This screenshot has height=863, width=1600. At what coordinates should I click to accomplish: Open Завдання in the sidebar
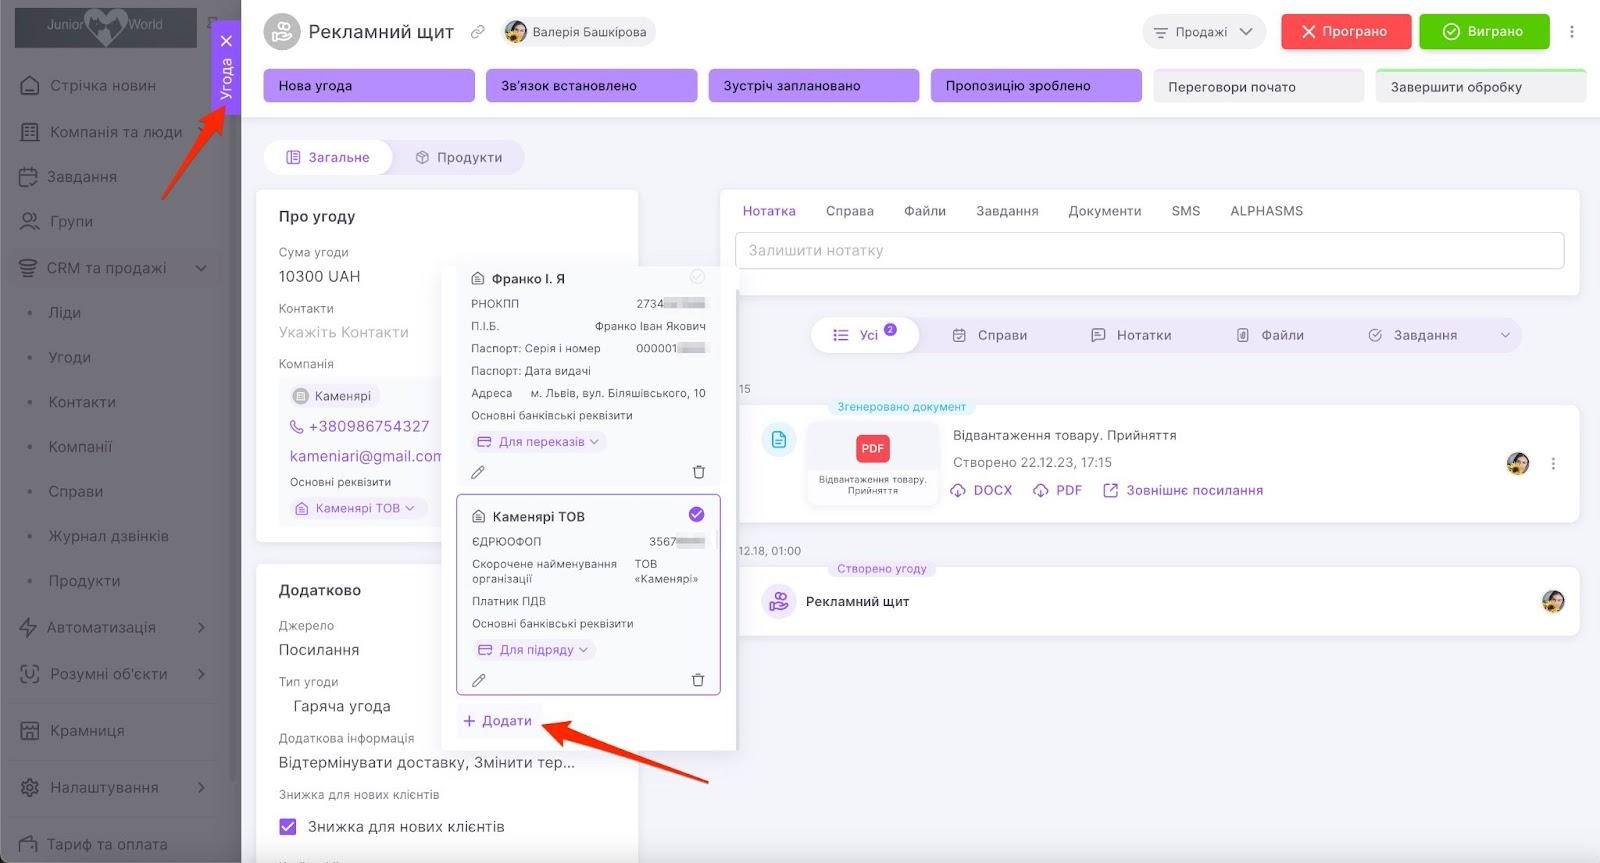[x=69, y=177]
